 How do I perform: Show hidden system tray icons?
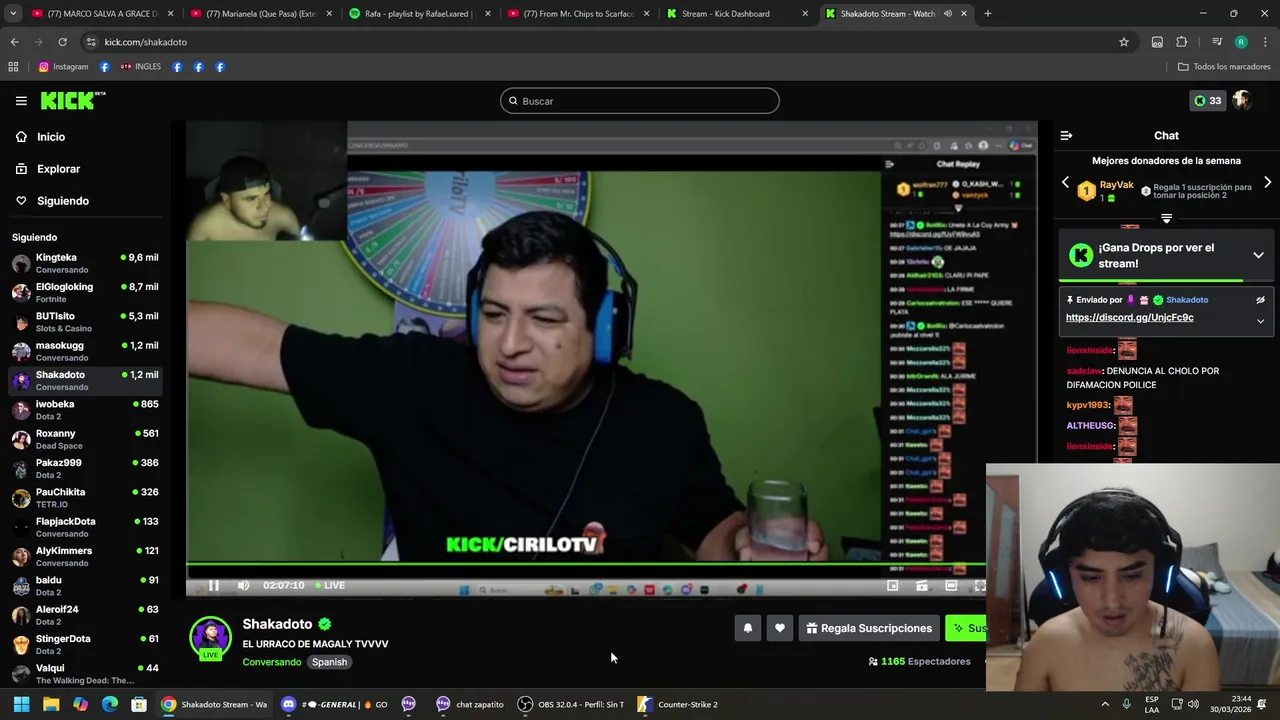(x=1105, y=704)
